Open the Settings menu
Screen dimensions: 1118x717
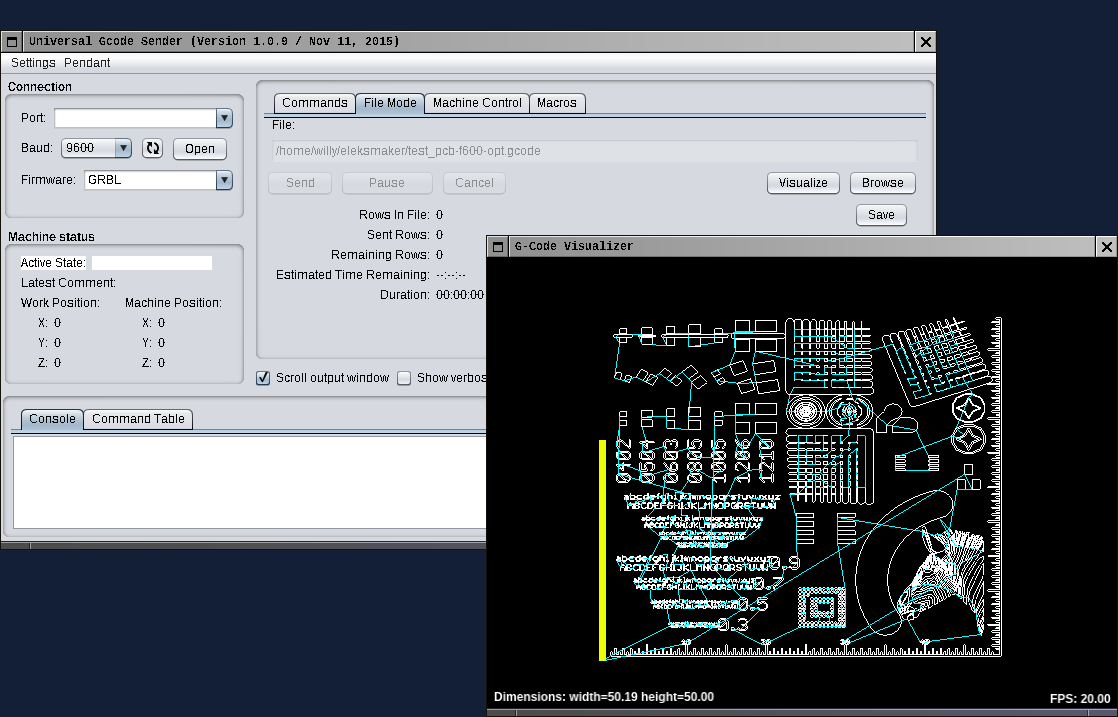pyautogui.click(x=33, y=63)
